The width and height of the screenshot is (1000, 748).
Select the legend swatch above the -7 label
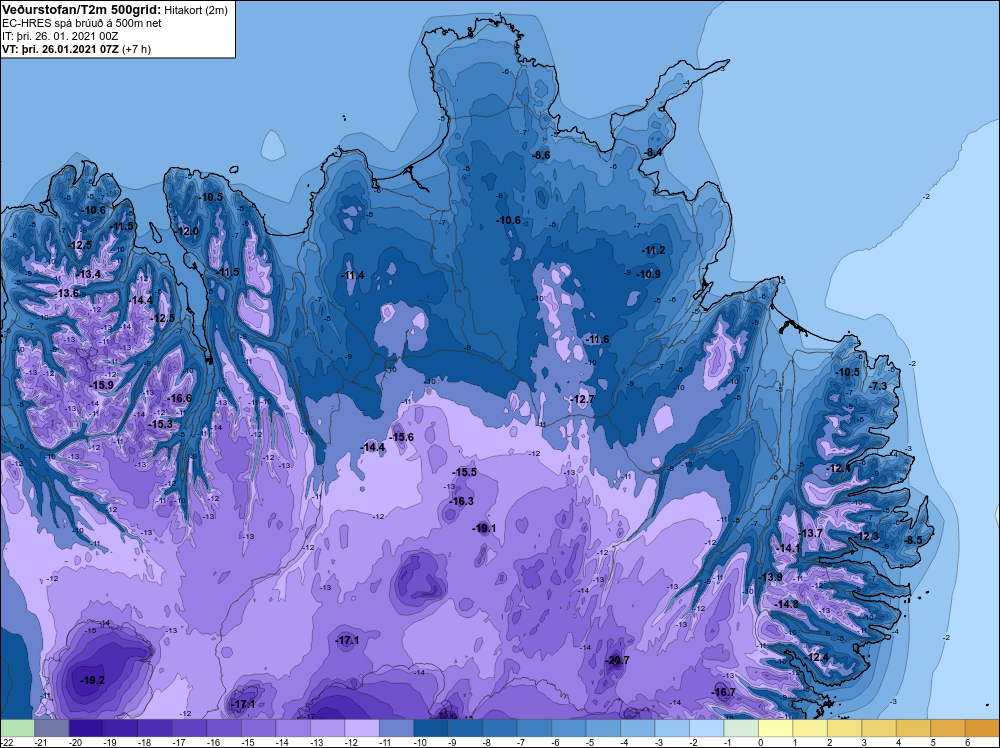[x=534, y=728]
